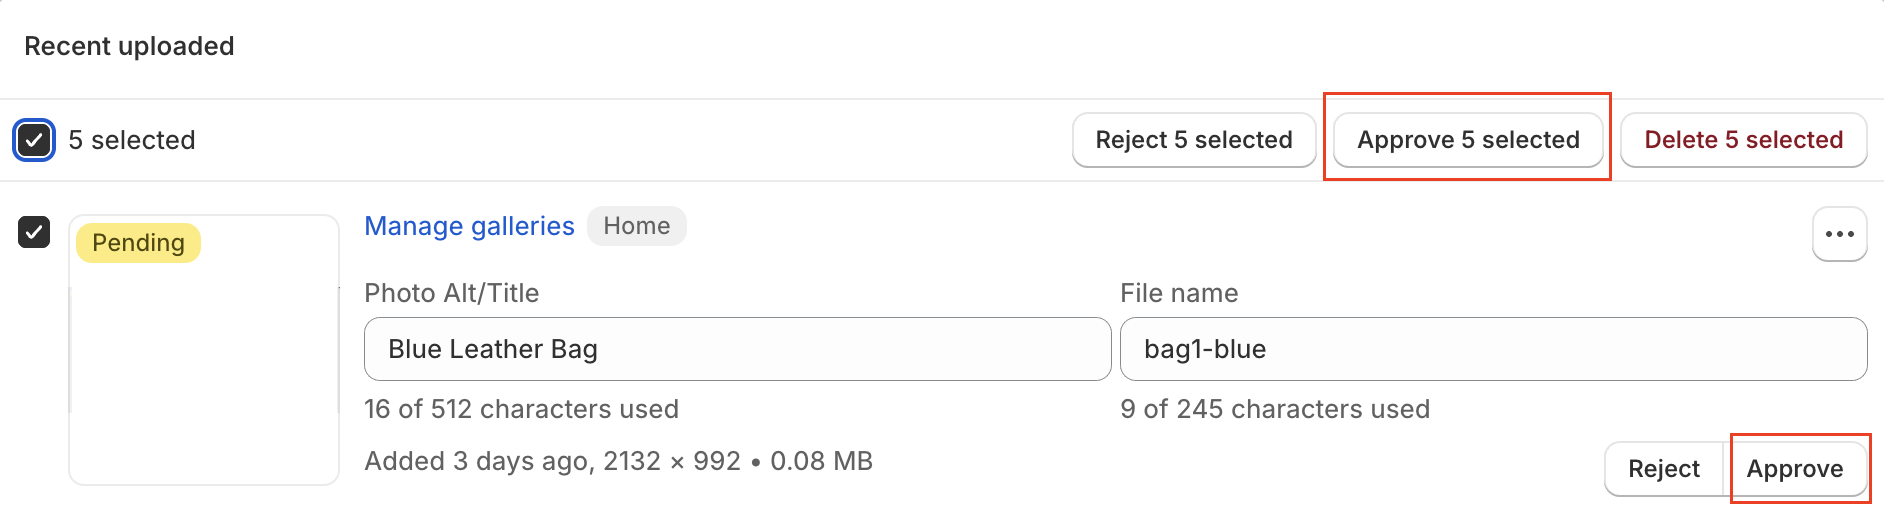
Task: Open the pending photo thumbnail
Action: coord(204,370)
